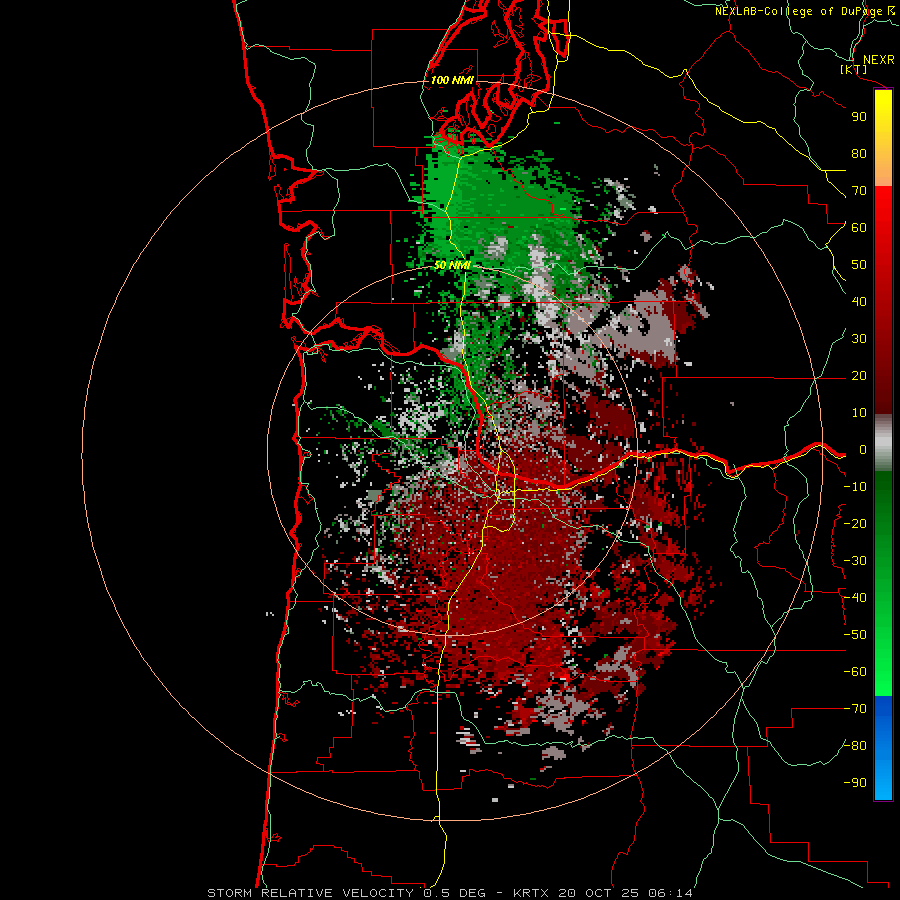This screenshot has width=900, height=900.
Task: Pick the gray zero-velocity segment of scale
Action: [x=883, y=443]
